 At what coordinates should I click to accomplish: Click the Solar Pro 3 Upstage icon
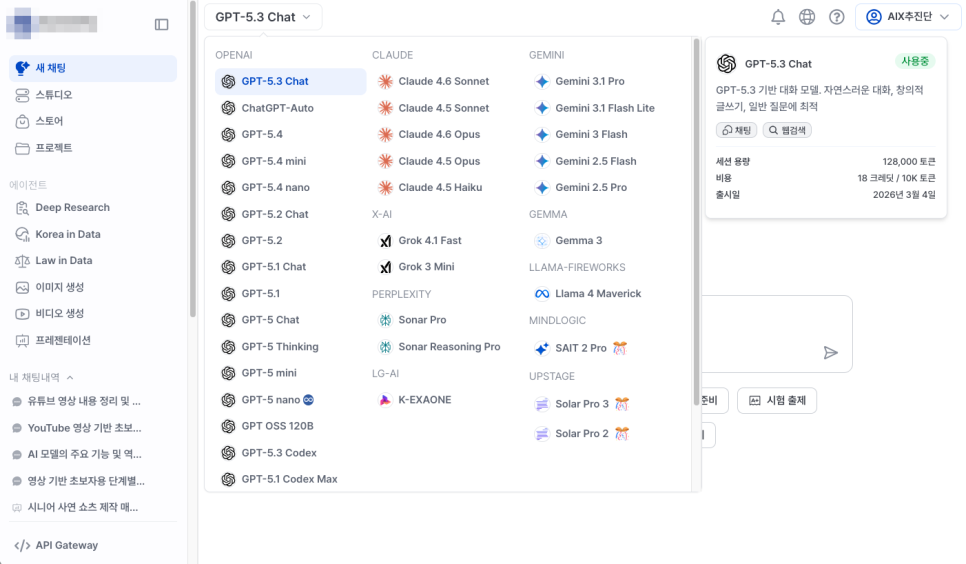point(542,404)
